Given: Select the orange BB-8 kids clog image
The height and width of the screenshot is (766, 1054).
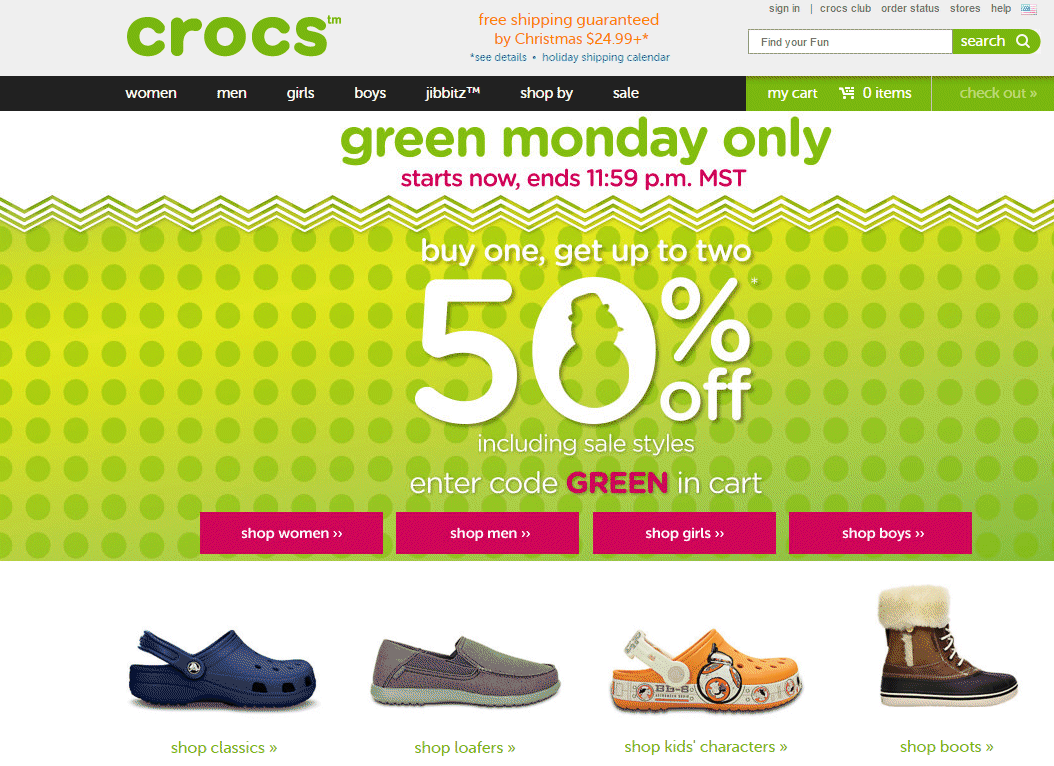Looking at the screenshot, I should pyautogui.click(x=705, y=670).
